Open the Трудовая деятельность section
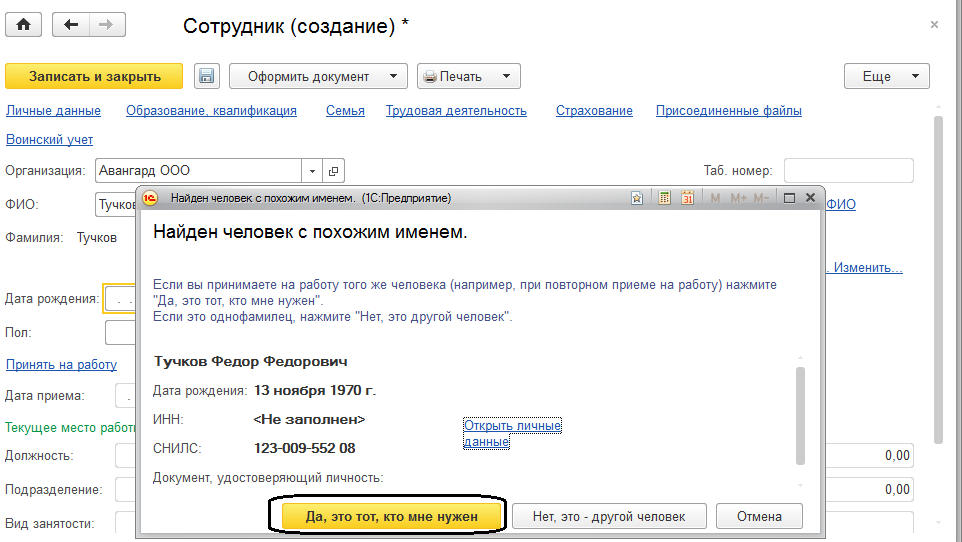 coord(456,111)
